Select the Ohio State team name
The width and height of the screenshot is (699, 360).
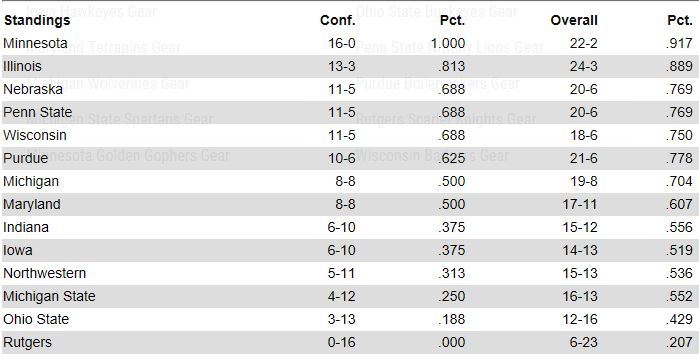tap(36, 319)
